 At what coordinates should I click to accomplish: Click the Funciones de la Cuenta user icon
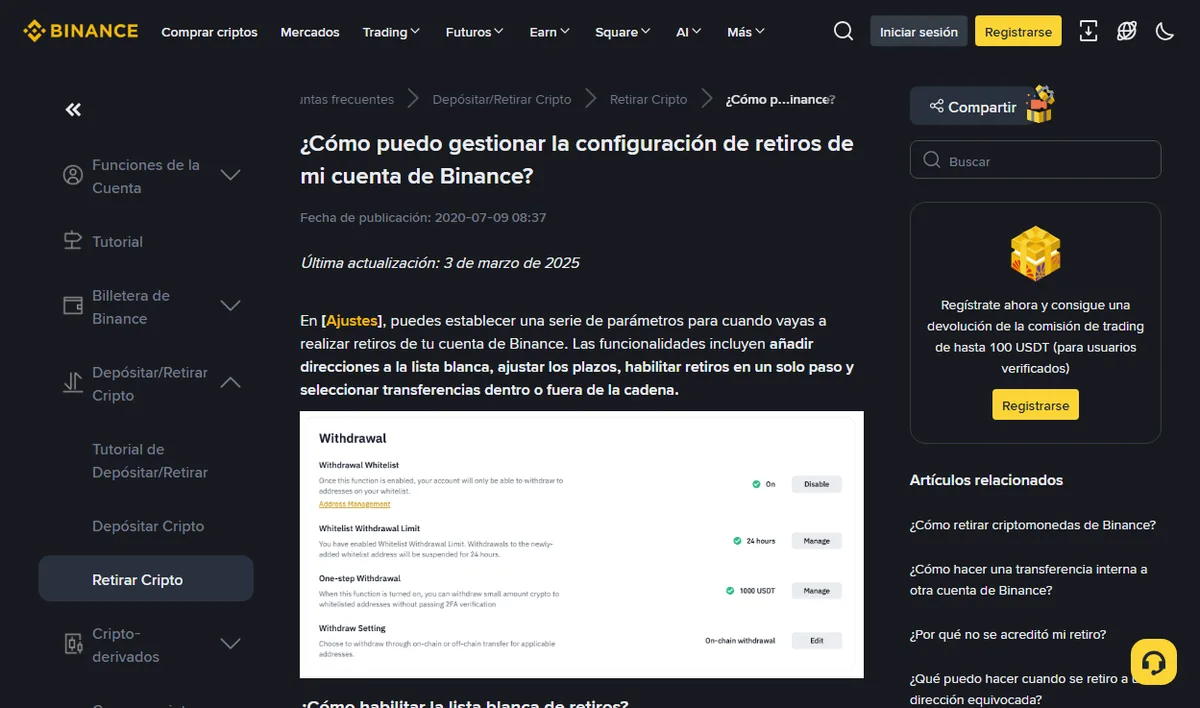pyautogui.click(x=73, y=175)
